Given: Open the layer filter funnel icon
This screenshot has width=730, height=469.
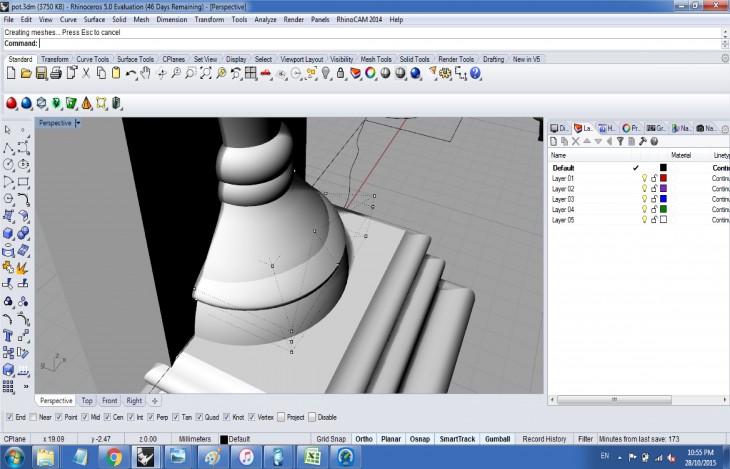Looking at the screenshot, I should (619, 142).
